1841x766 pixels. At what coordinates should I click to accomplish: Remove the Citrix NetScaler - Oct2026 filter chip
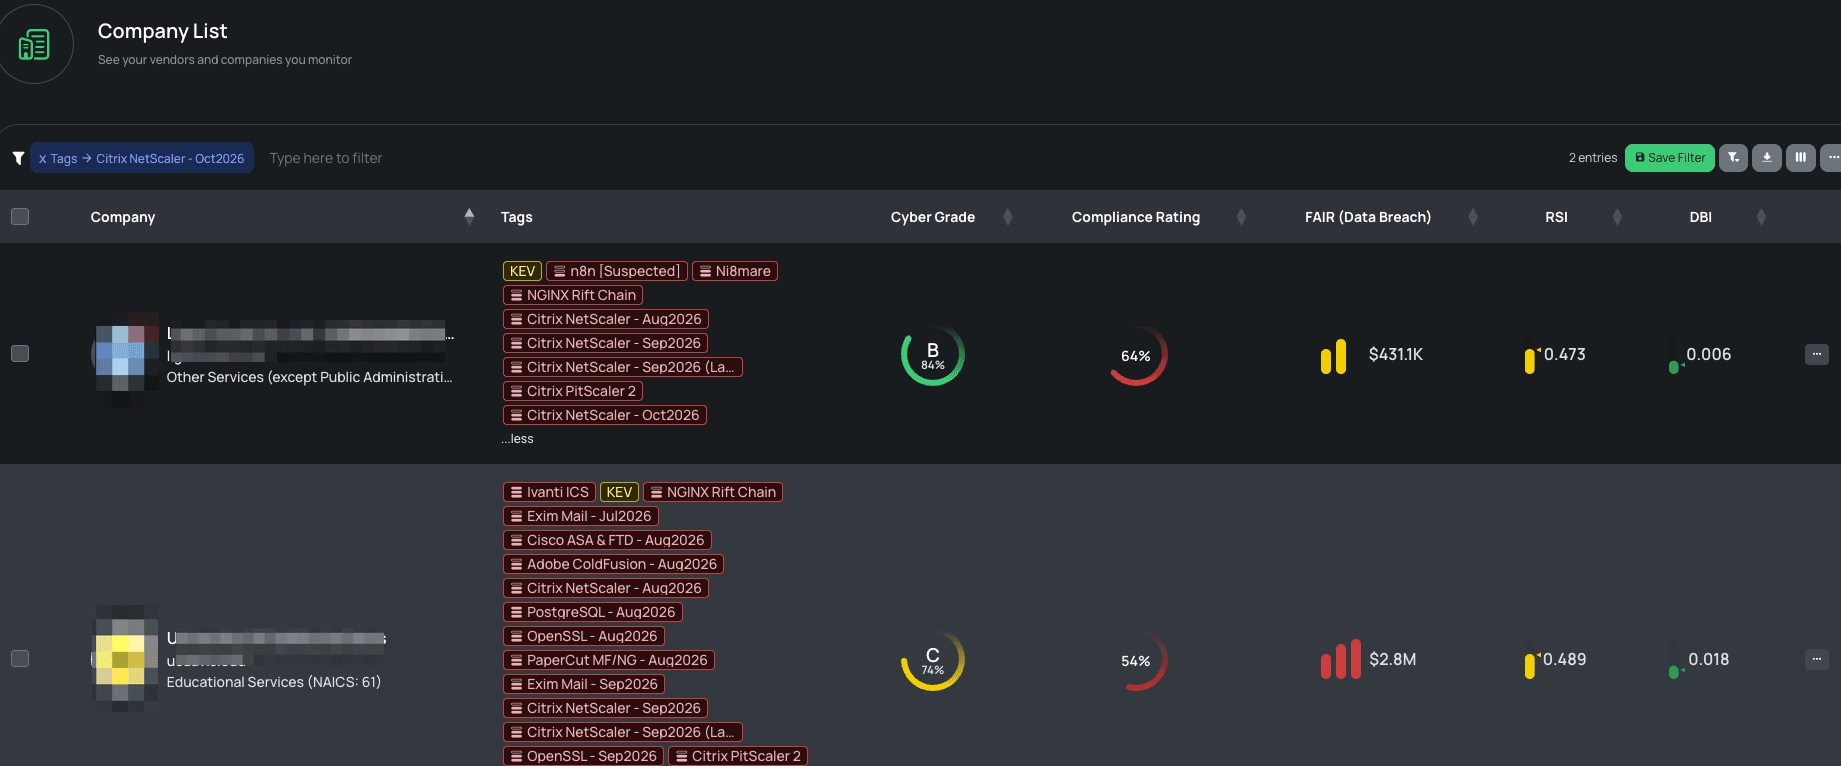(x=43, y=159)
